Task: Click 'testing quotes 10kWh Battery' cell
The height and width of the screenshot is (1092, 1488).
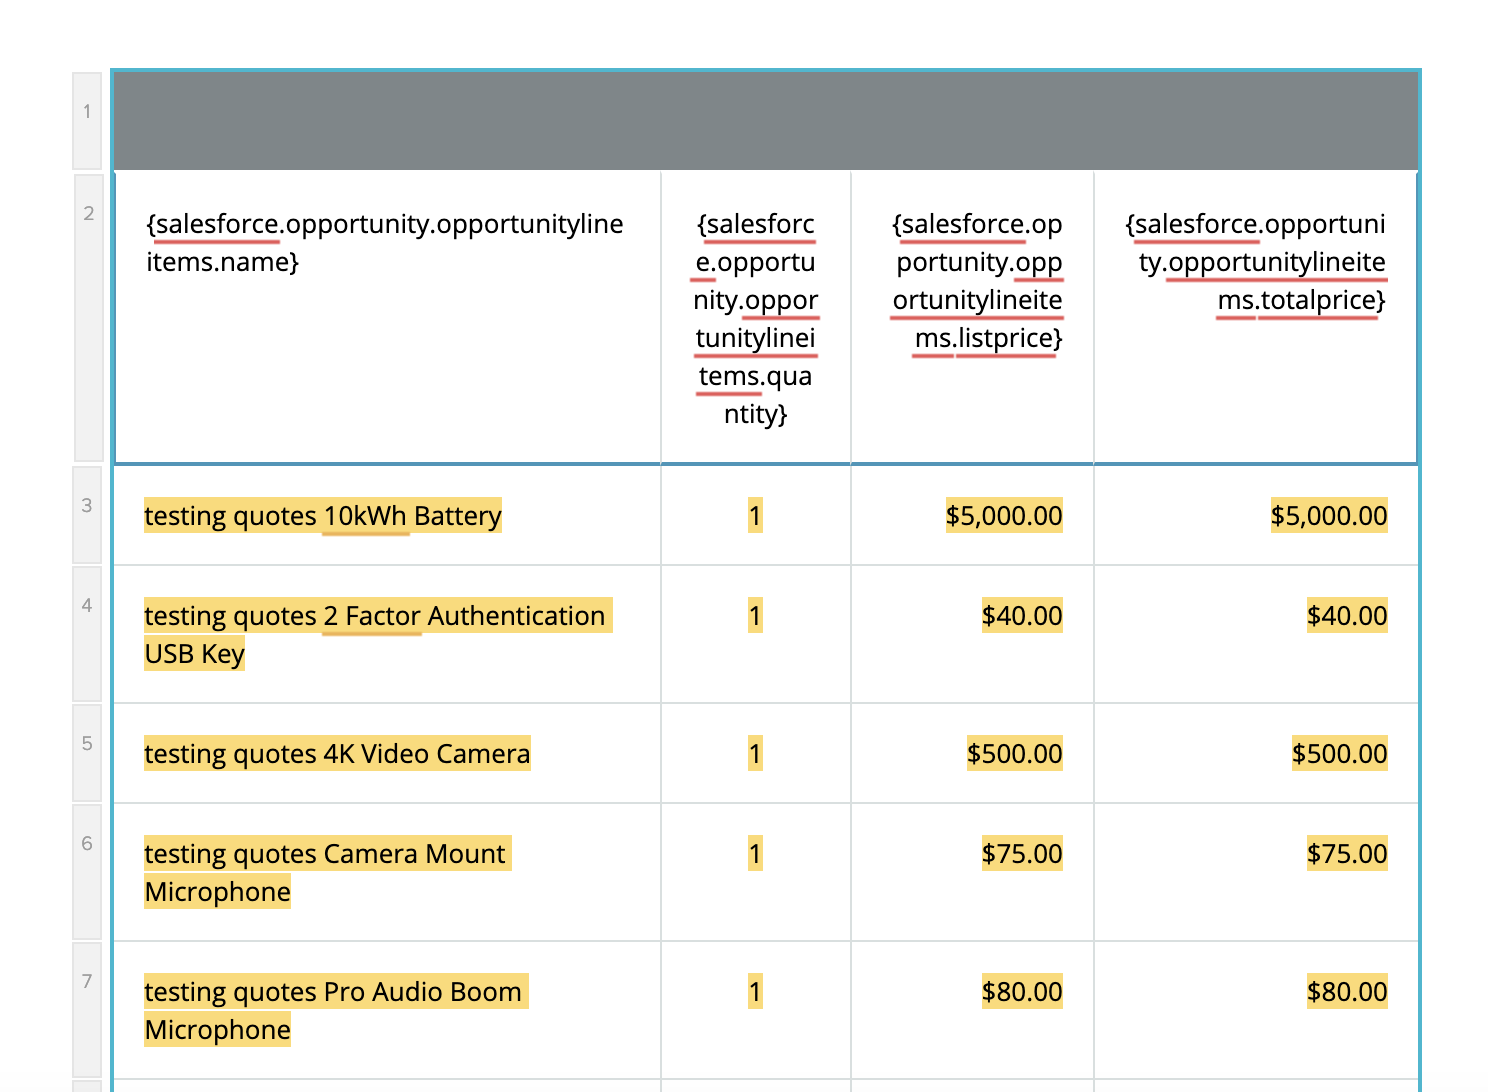Action: click(x=387, y=515)
